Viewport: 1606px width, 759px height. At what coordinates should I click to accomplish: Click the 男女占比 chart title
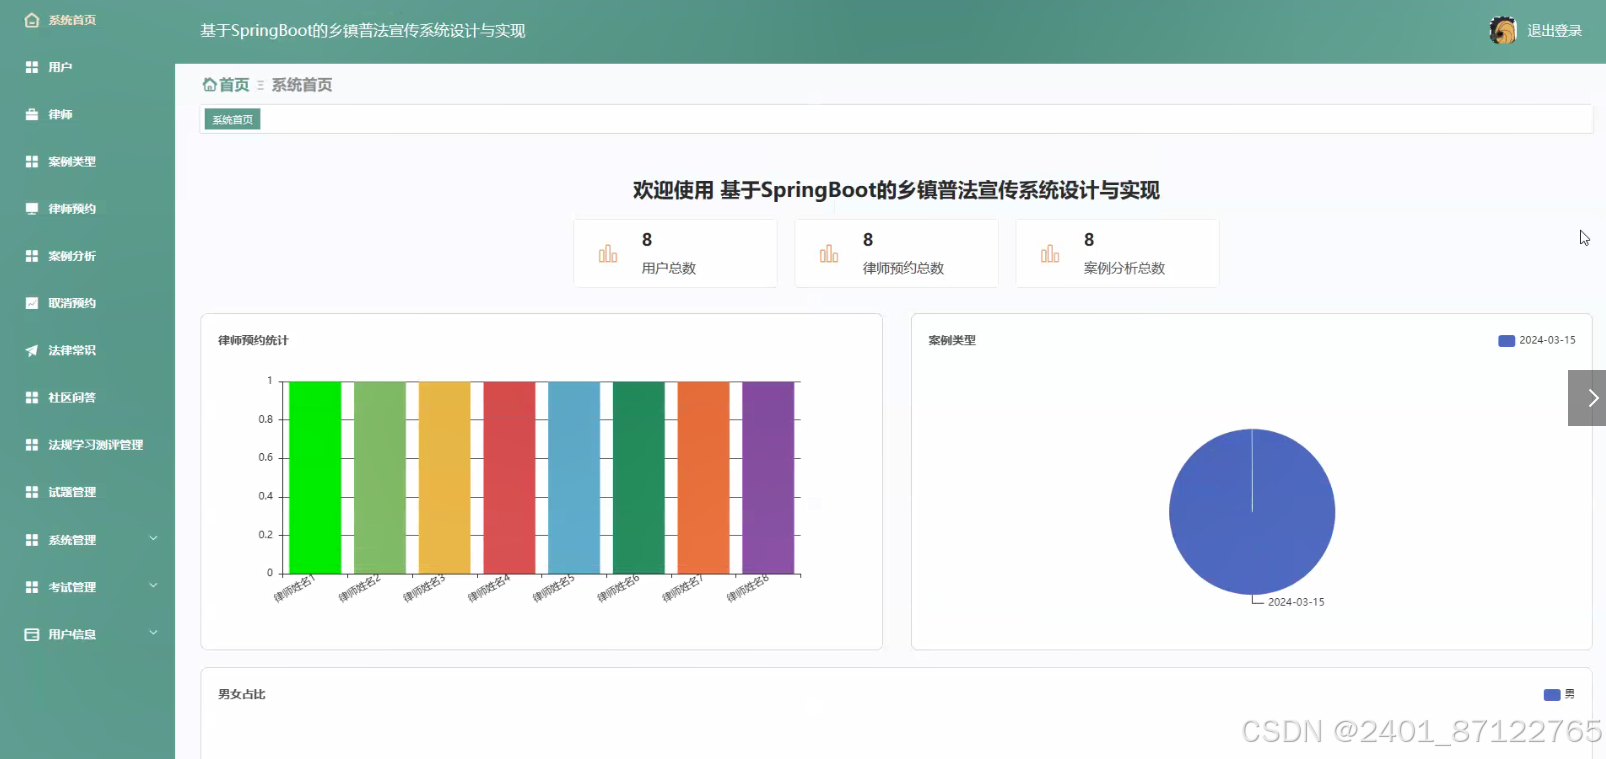point(242,694)
